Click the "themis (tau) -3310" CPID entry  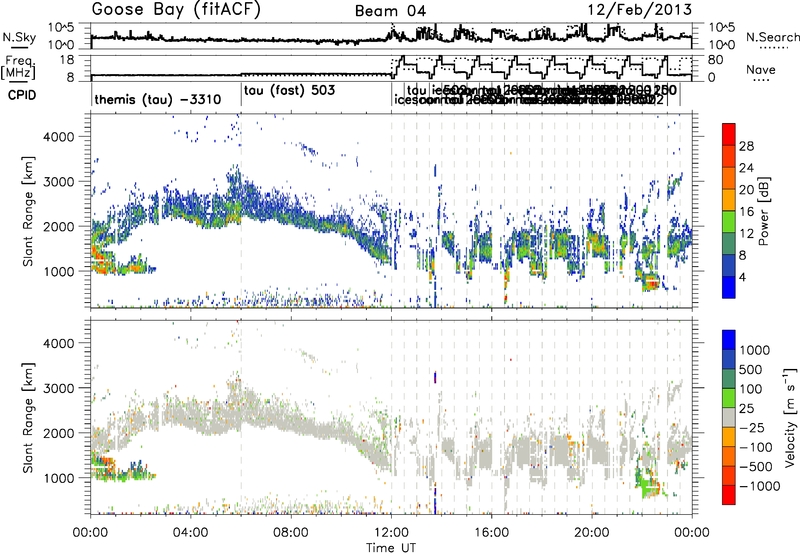pos(158,99)
